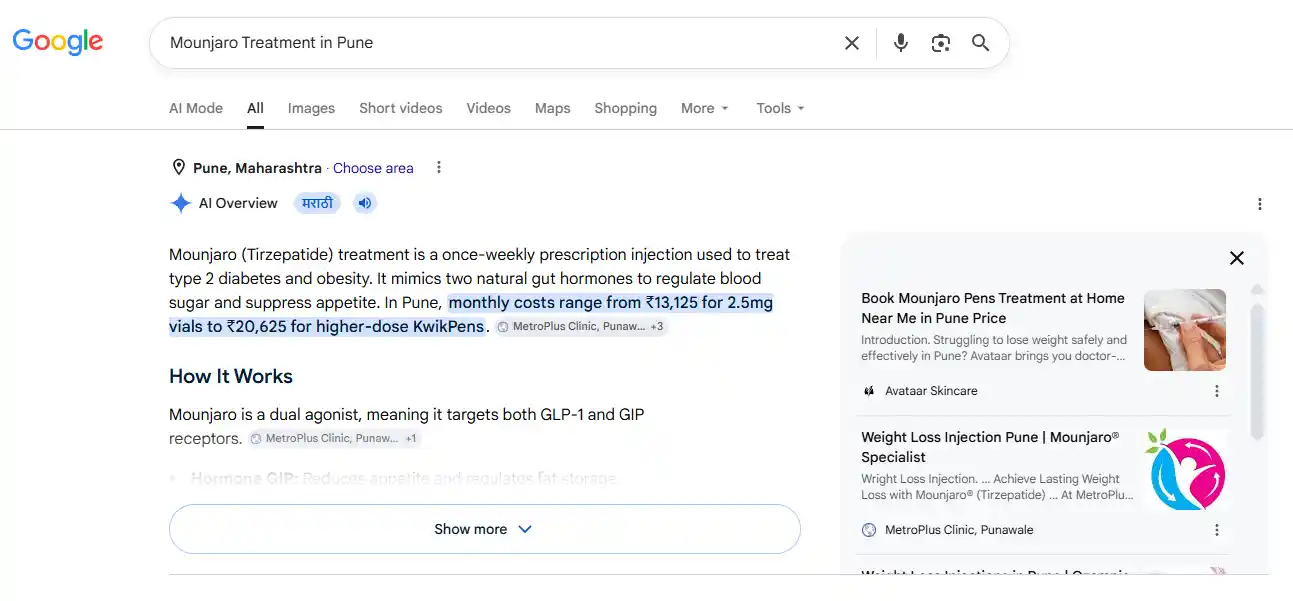Screen dimensions: 1293x601
Task: Click the AI Overview sparkle icon
Action: tap(181, 203)
